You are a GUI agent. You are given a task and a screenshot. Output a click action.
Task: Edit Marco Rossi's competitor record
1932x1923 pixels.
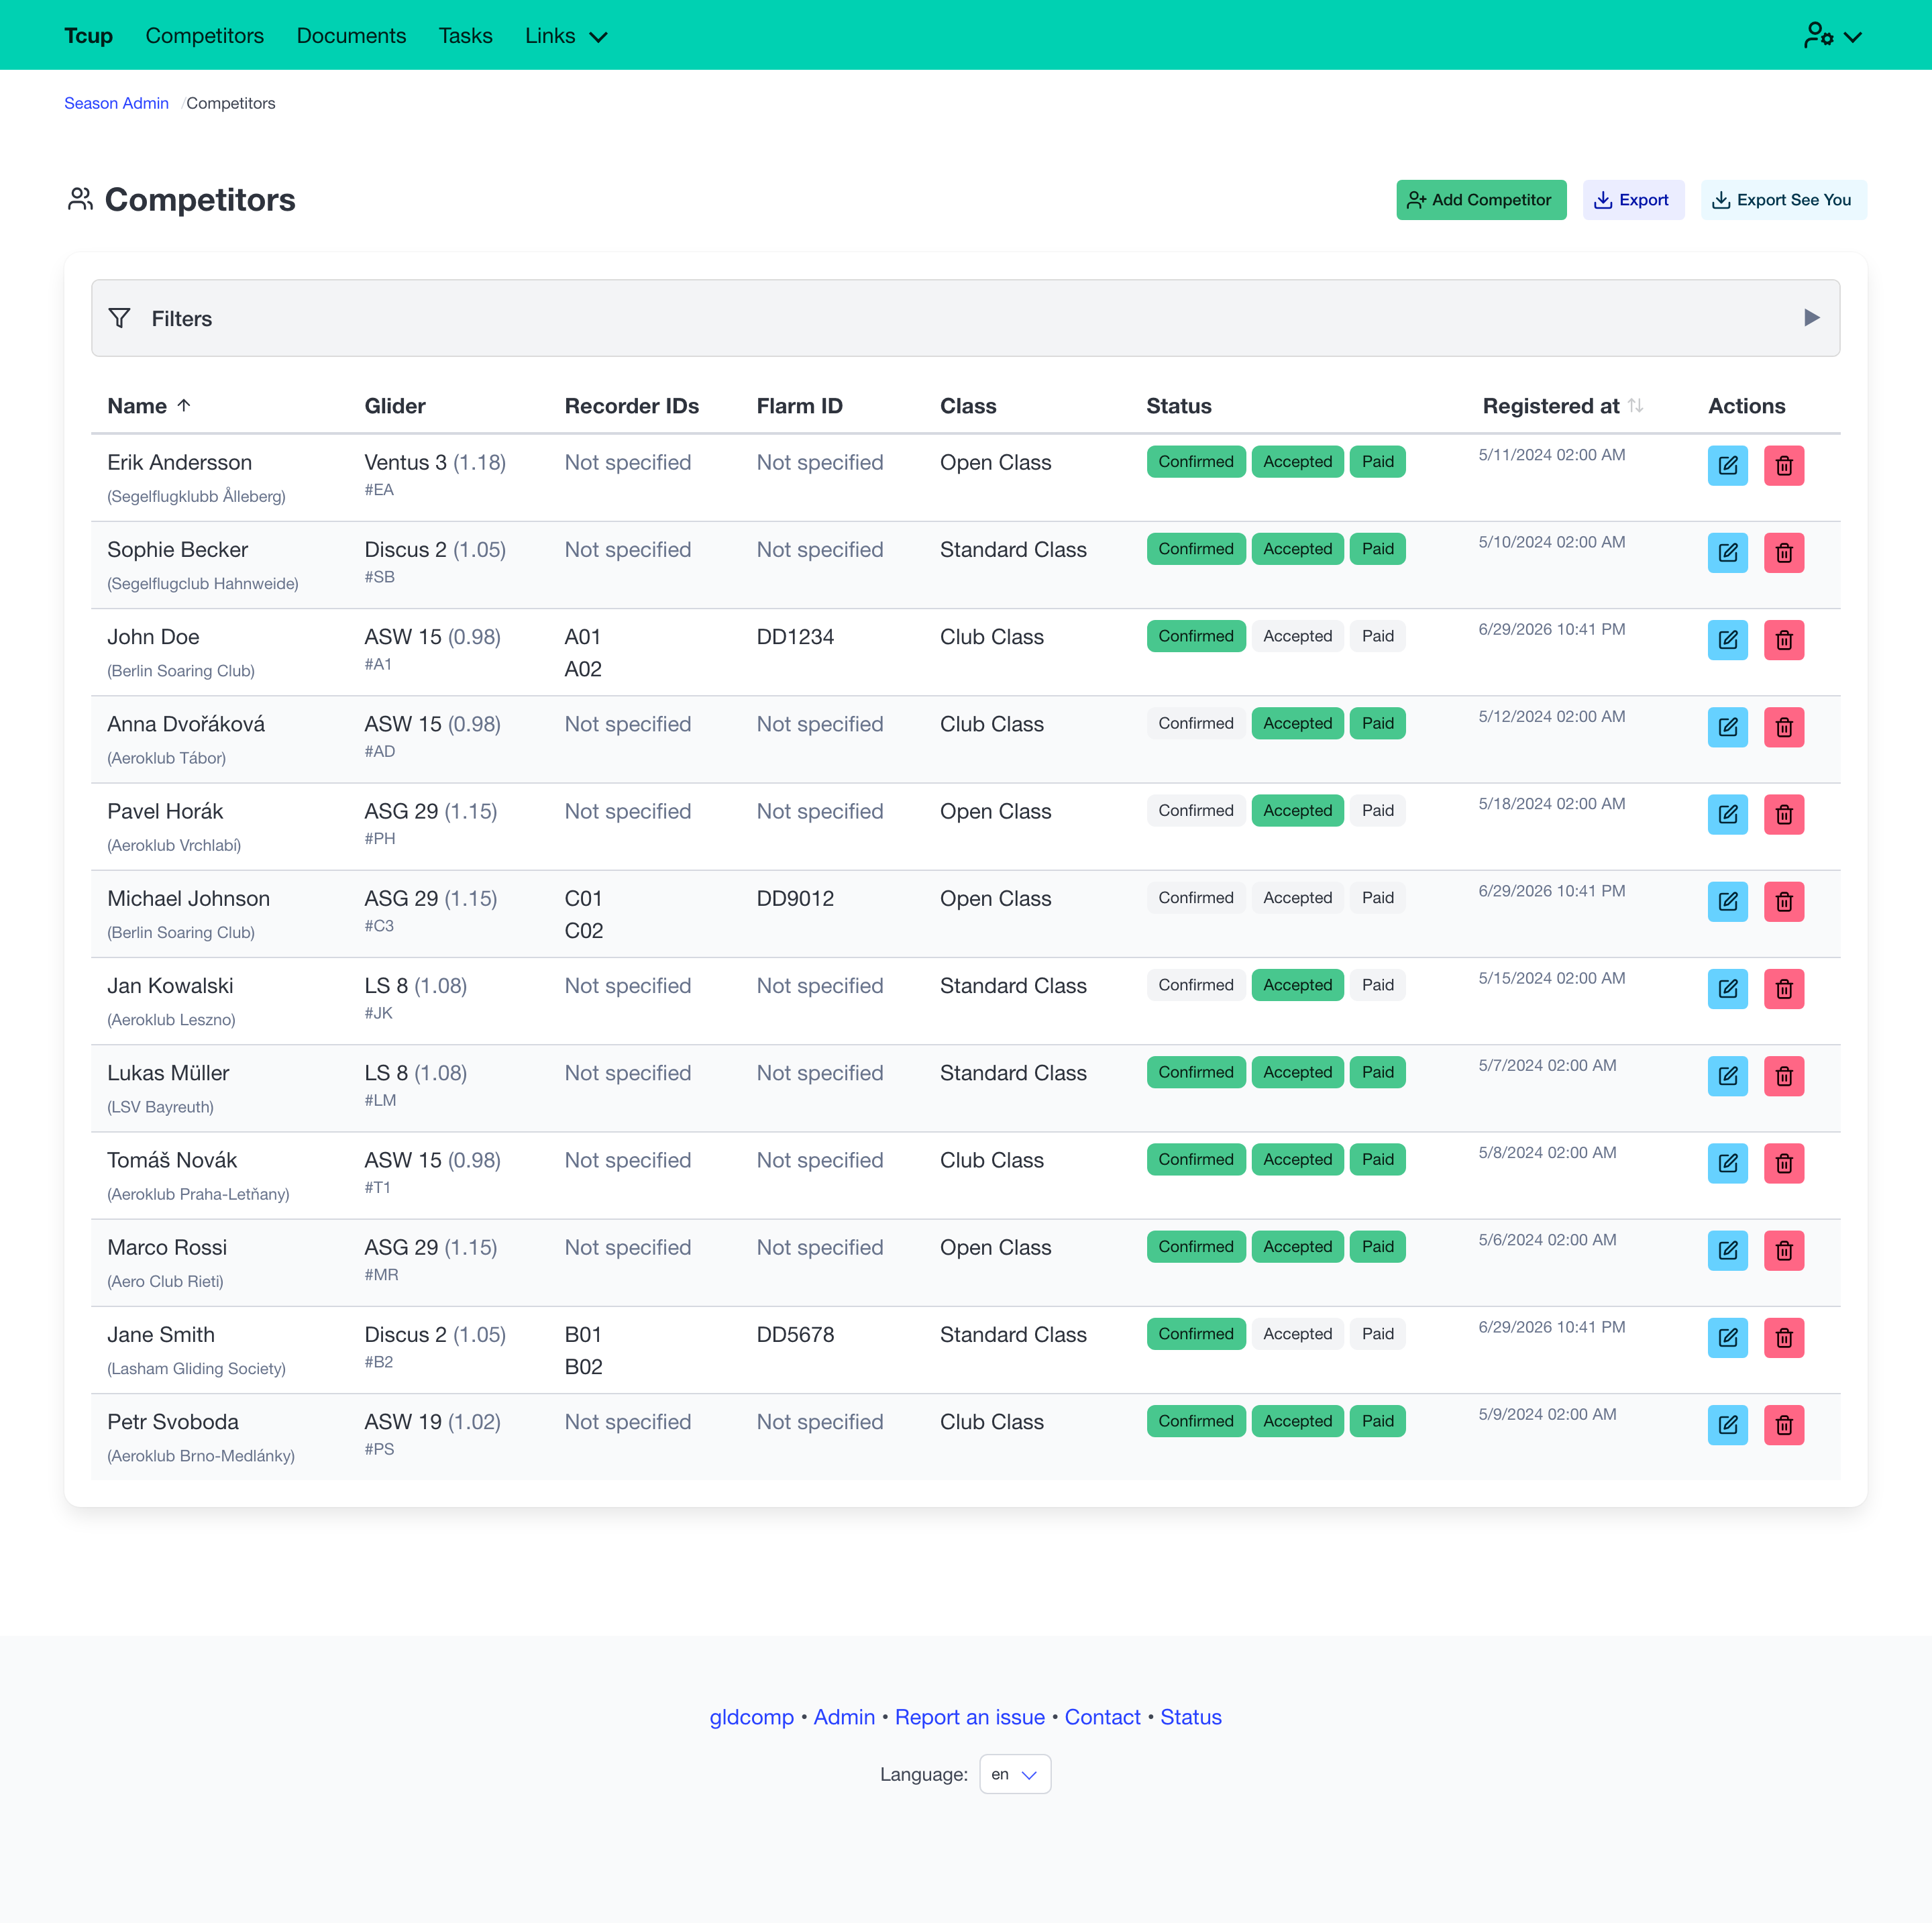coord(1727,1250)
